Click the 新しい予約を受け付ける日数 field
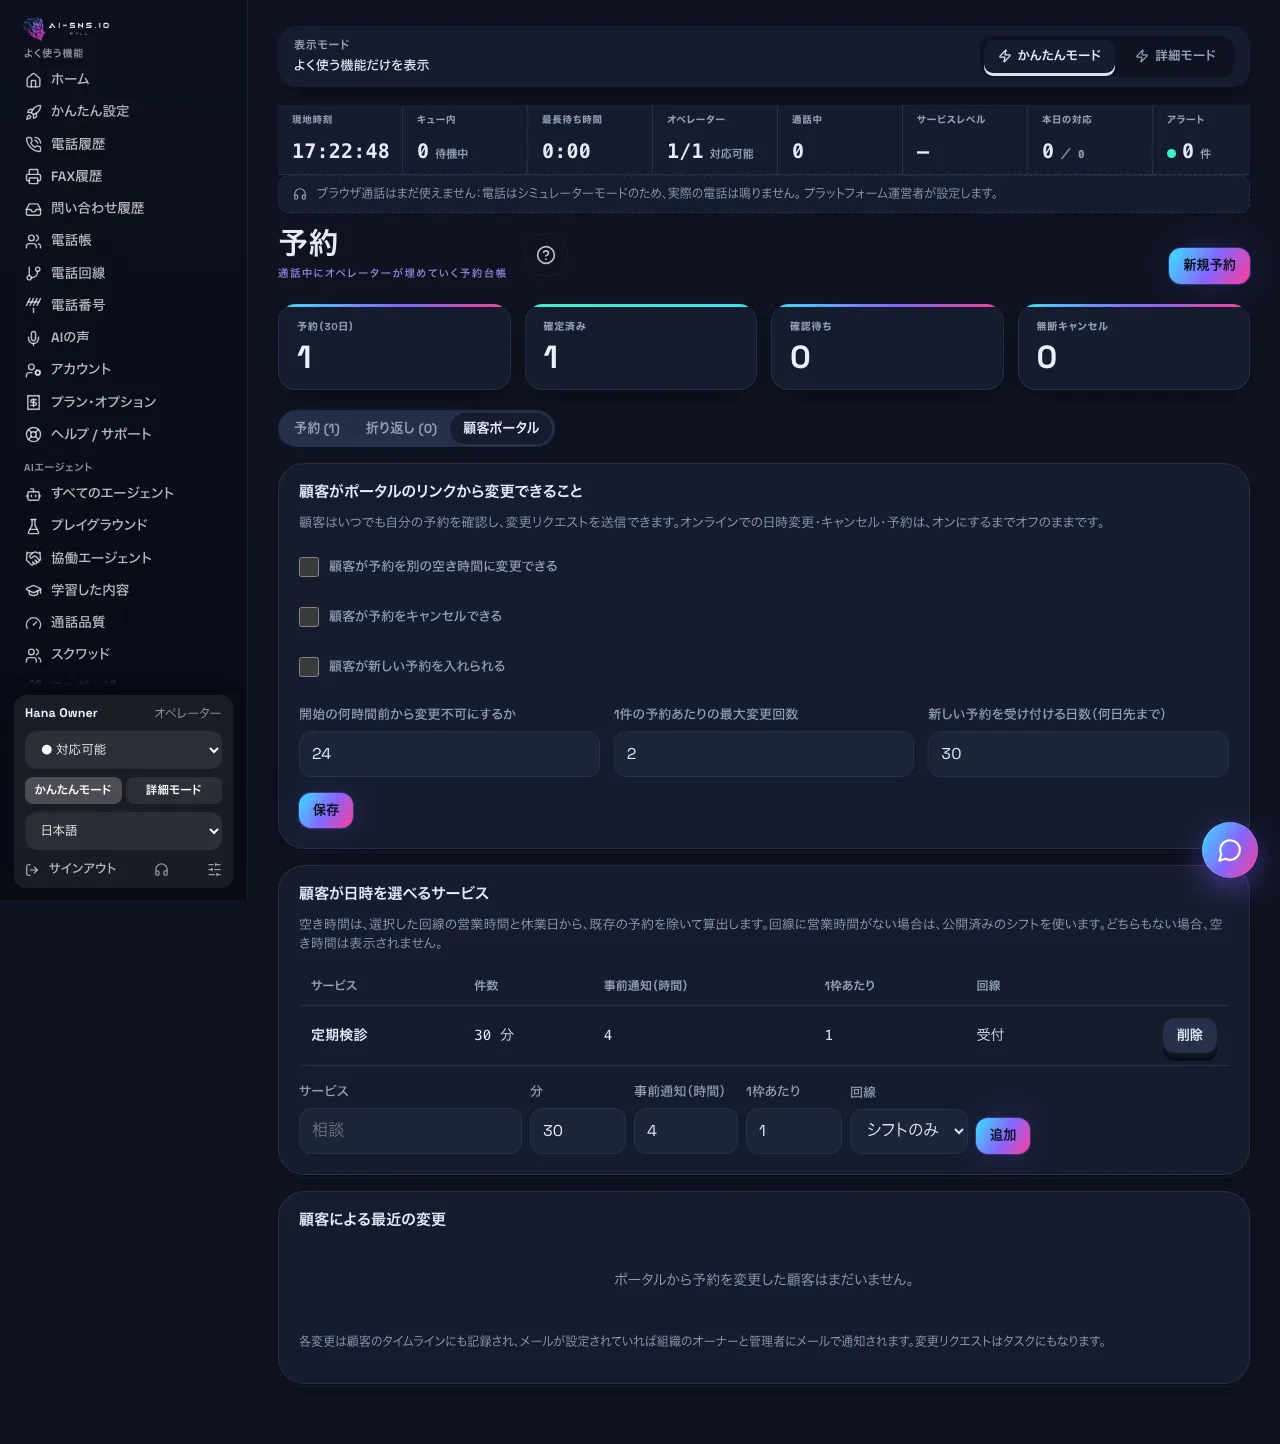Image resolution: width=1280 pixels, height=1444 pixels. (1078, 754)
